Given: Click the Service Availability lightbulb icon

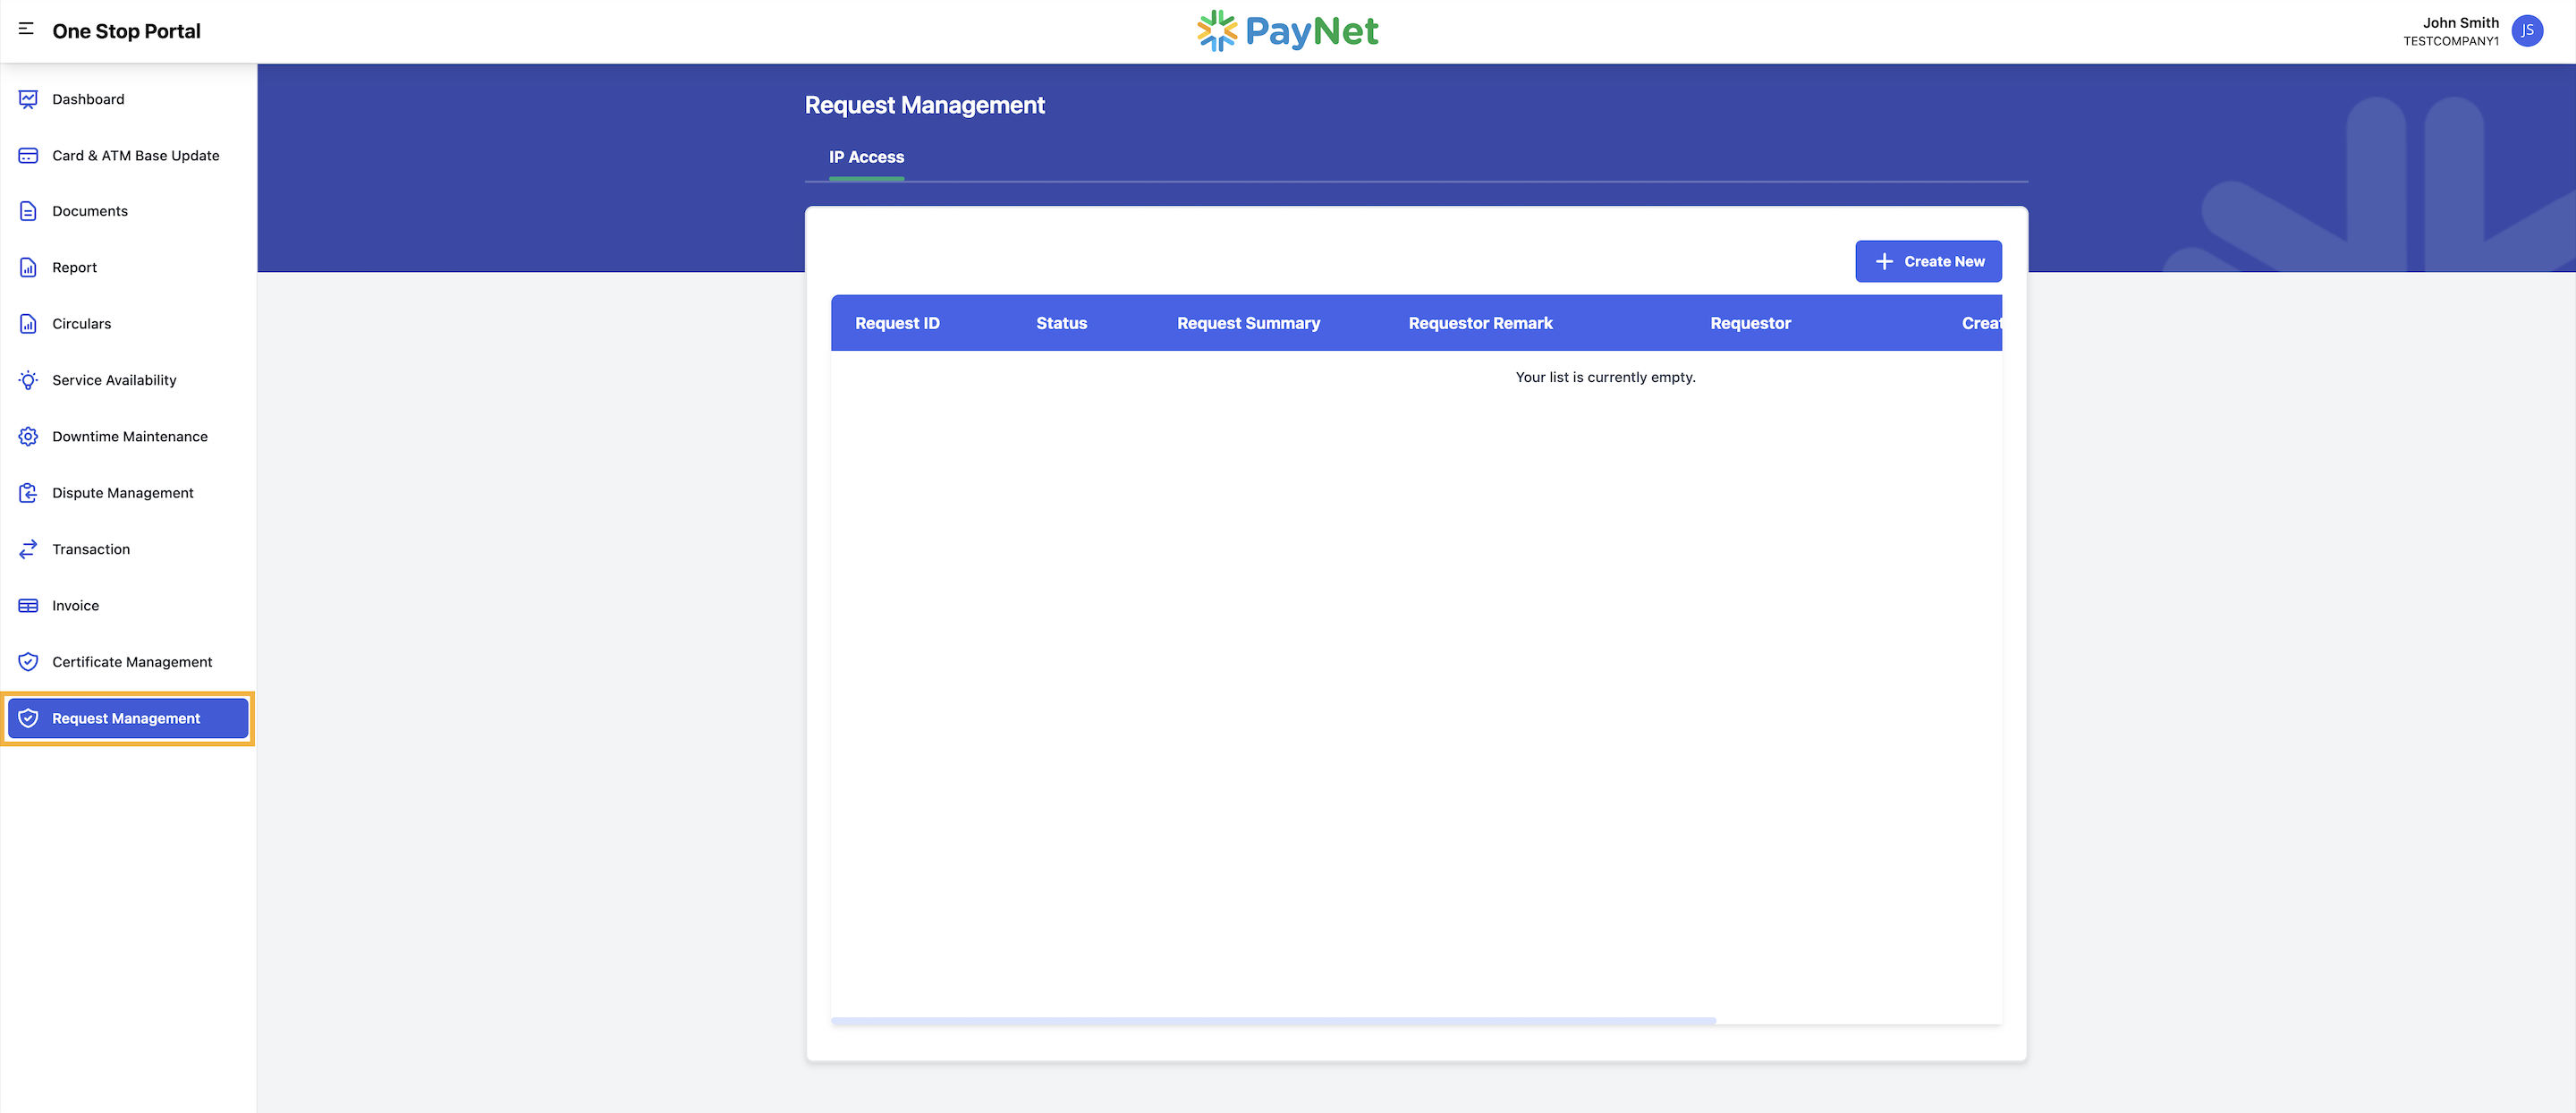Looking at the screenshot, I should coord(27,380).
